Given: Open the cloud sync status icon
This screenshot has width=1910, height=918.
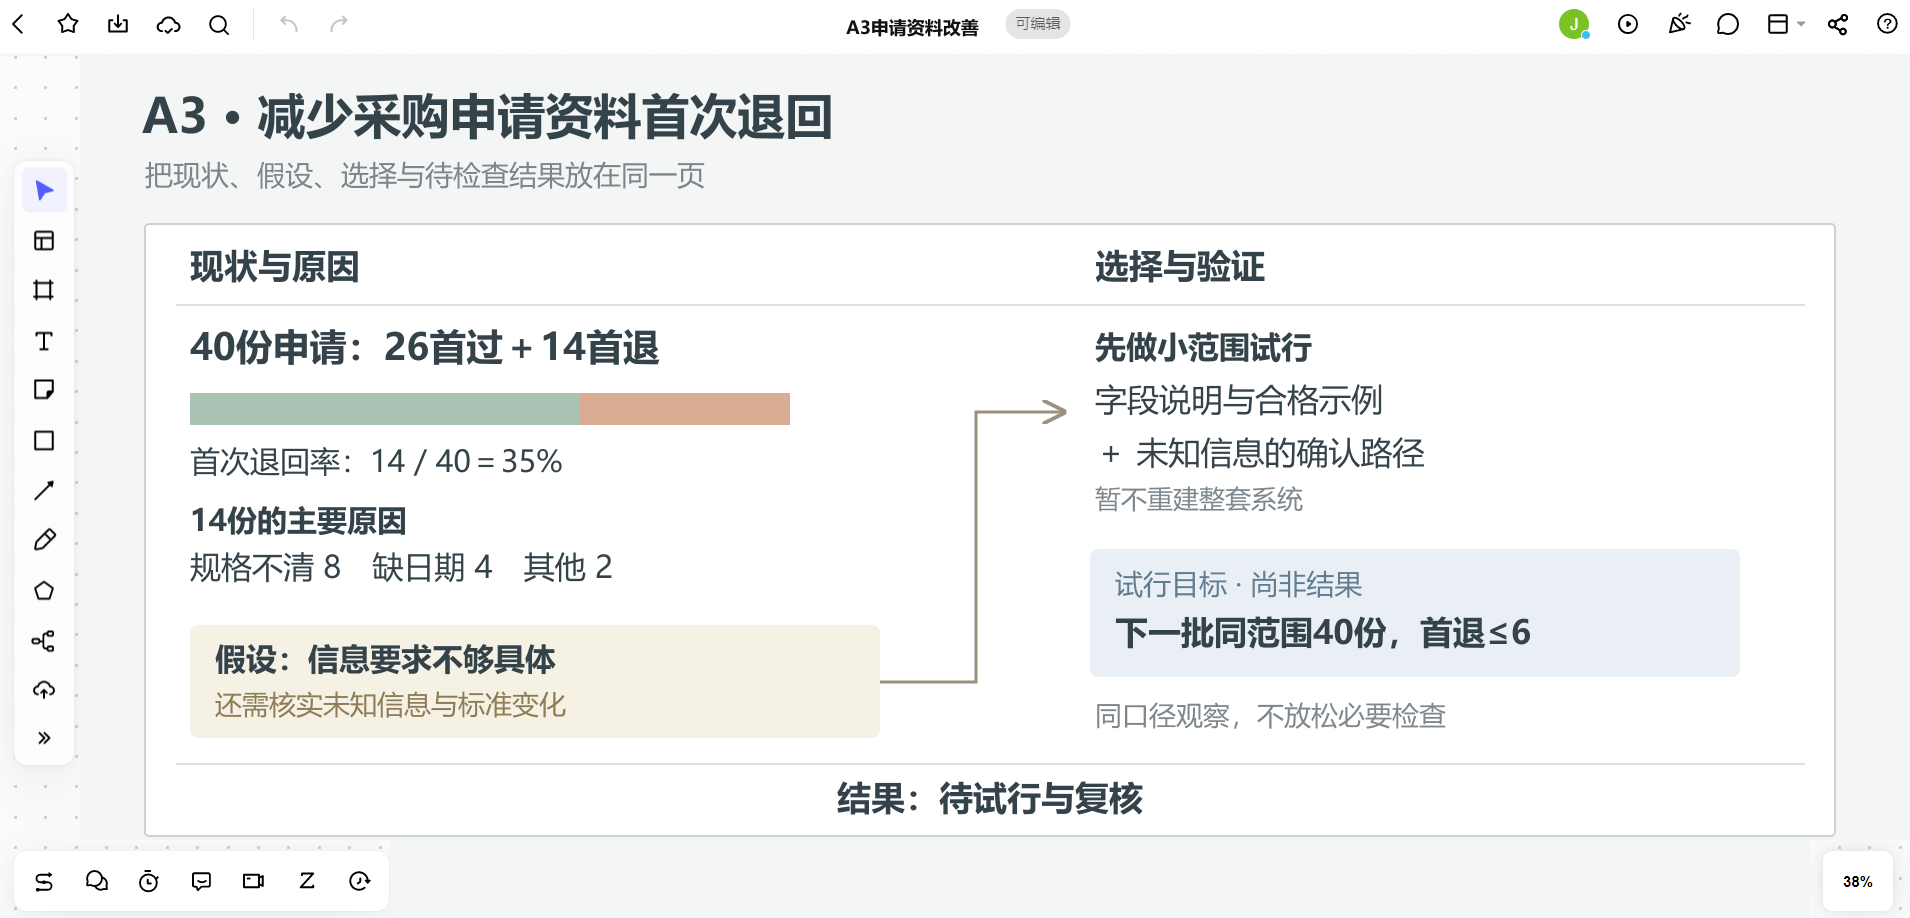Looking at the screenshot, I should pyautogui.click(x=169, y=24).
